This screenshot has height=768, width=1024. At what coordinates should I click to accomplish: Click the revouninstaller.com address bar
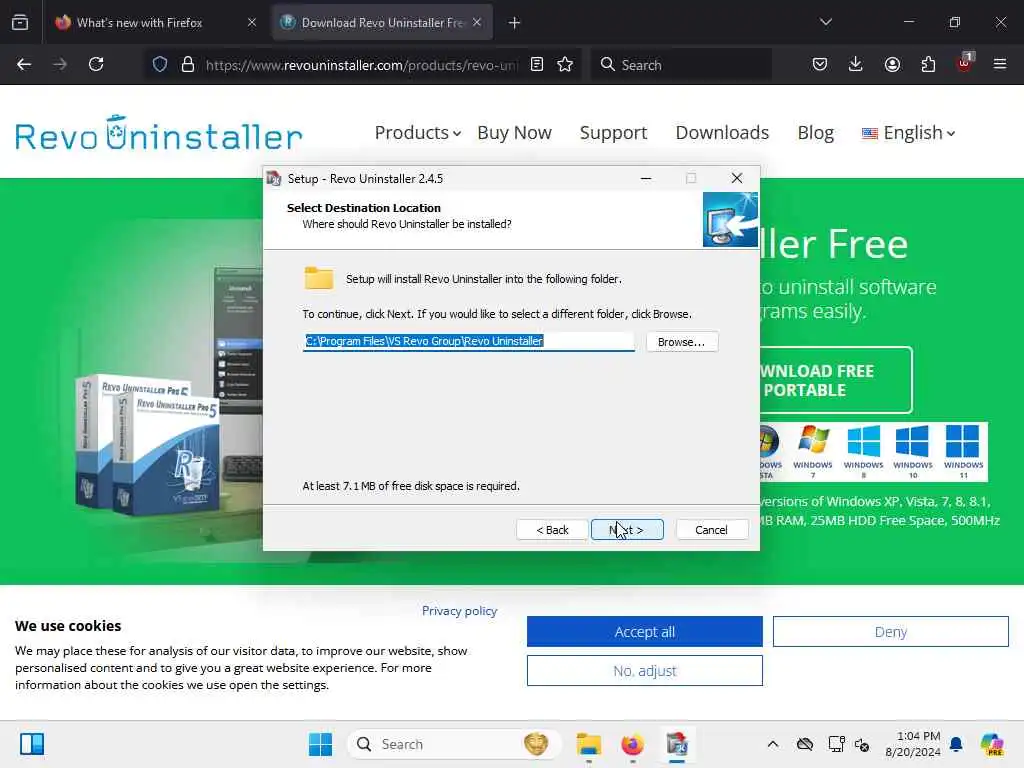361,65
